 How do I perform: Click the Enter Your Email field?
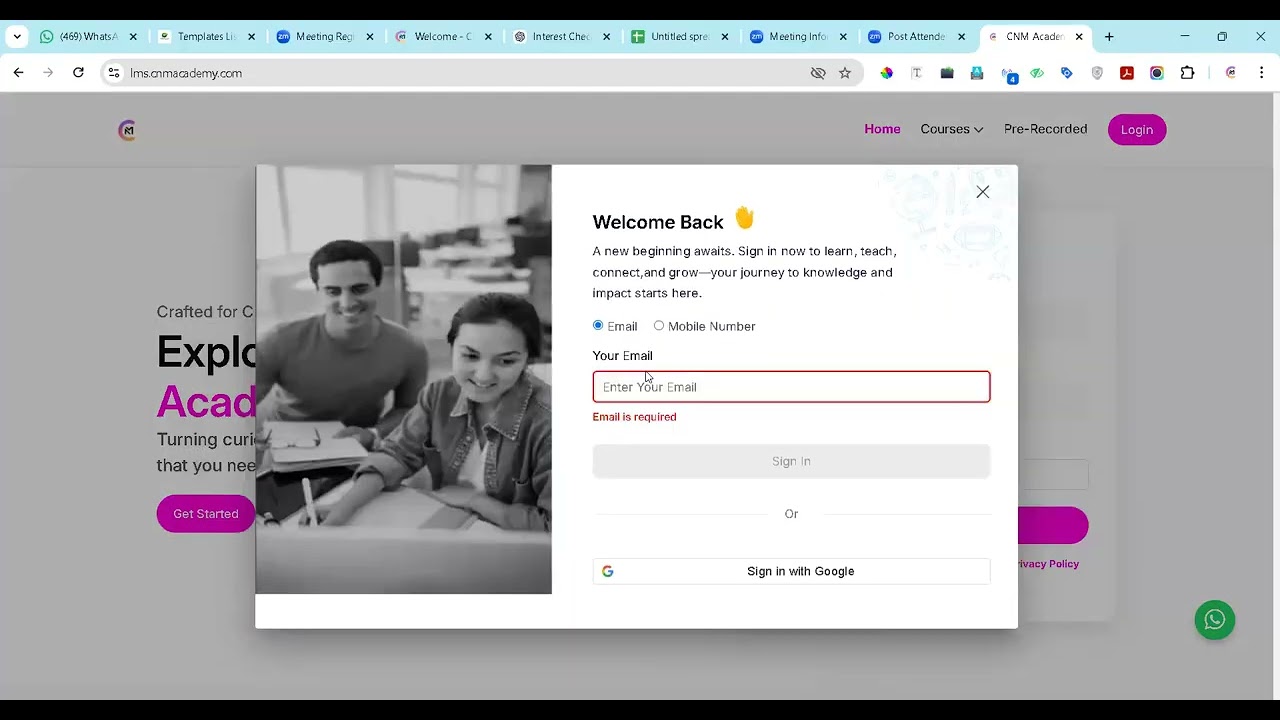pyautogui.click(x=791, y=387)
